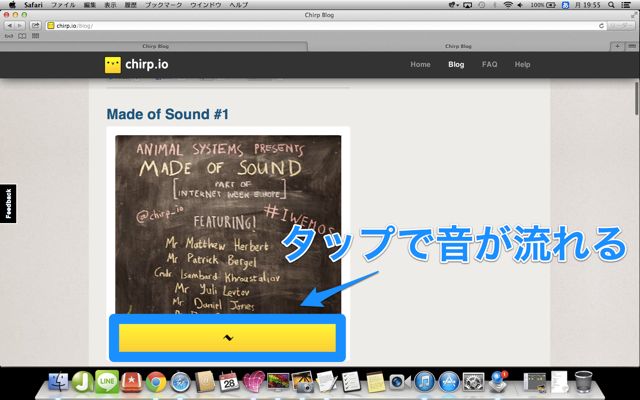Open the ブックマーク menu

[x=163, y=5]
